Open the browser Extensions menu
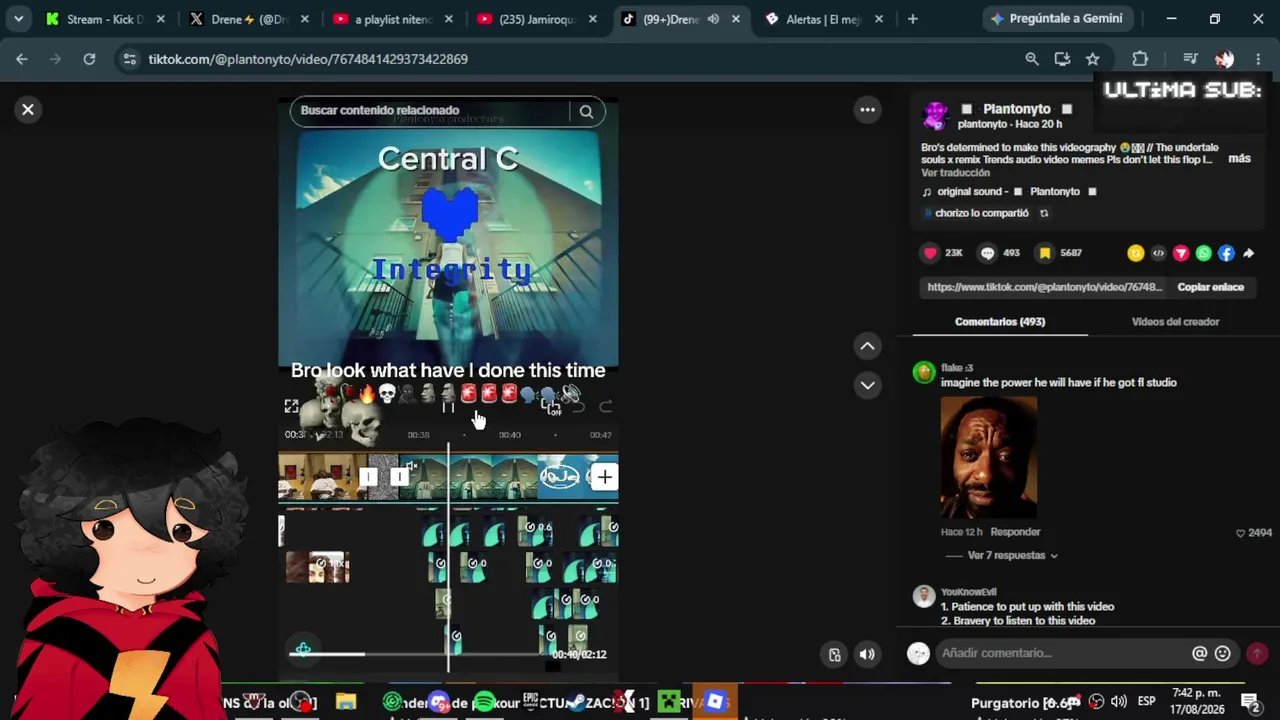The image size is (1280, 720). pos(1140,59)
